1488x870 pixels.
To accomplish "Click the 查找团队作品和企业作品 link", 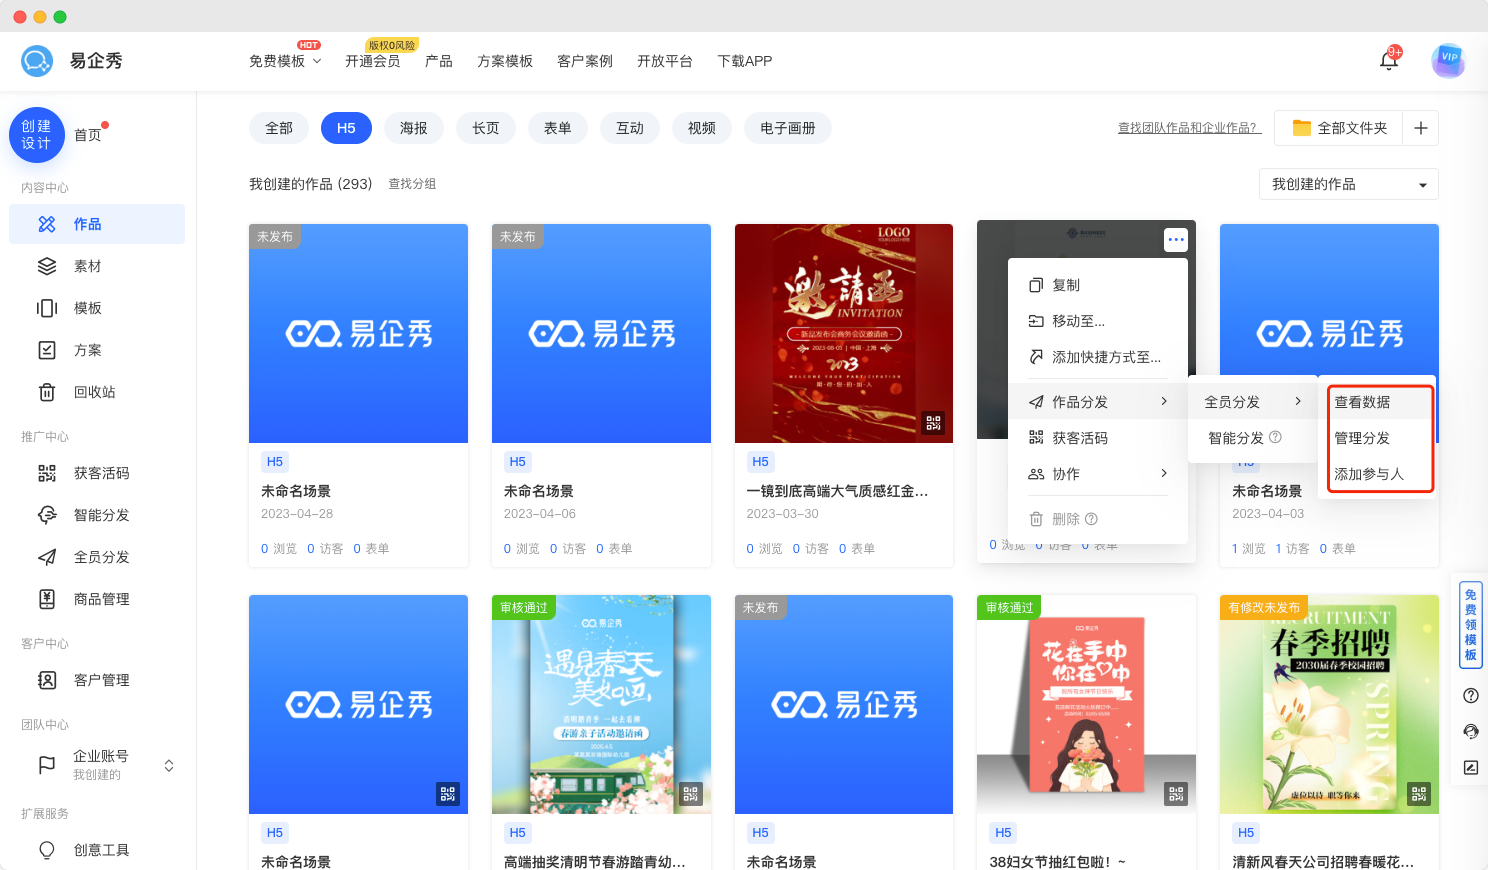I will pyautogui.click(x=1189, y=128).
